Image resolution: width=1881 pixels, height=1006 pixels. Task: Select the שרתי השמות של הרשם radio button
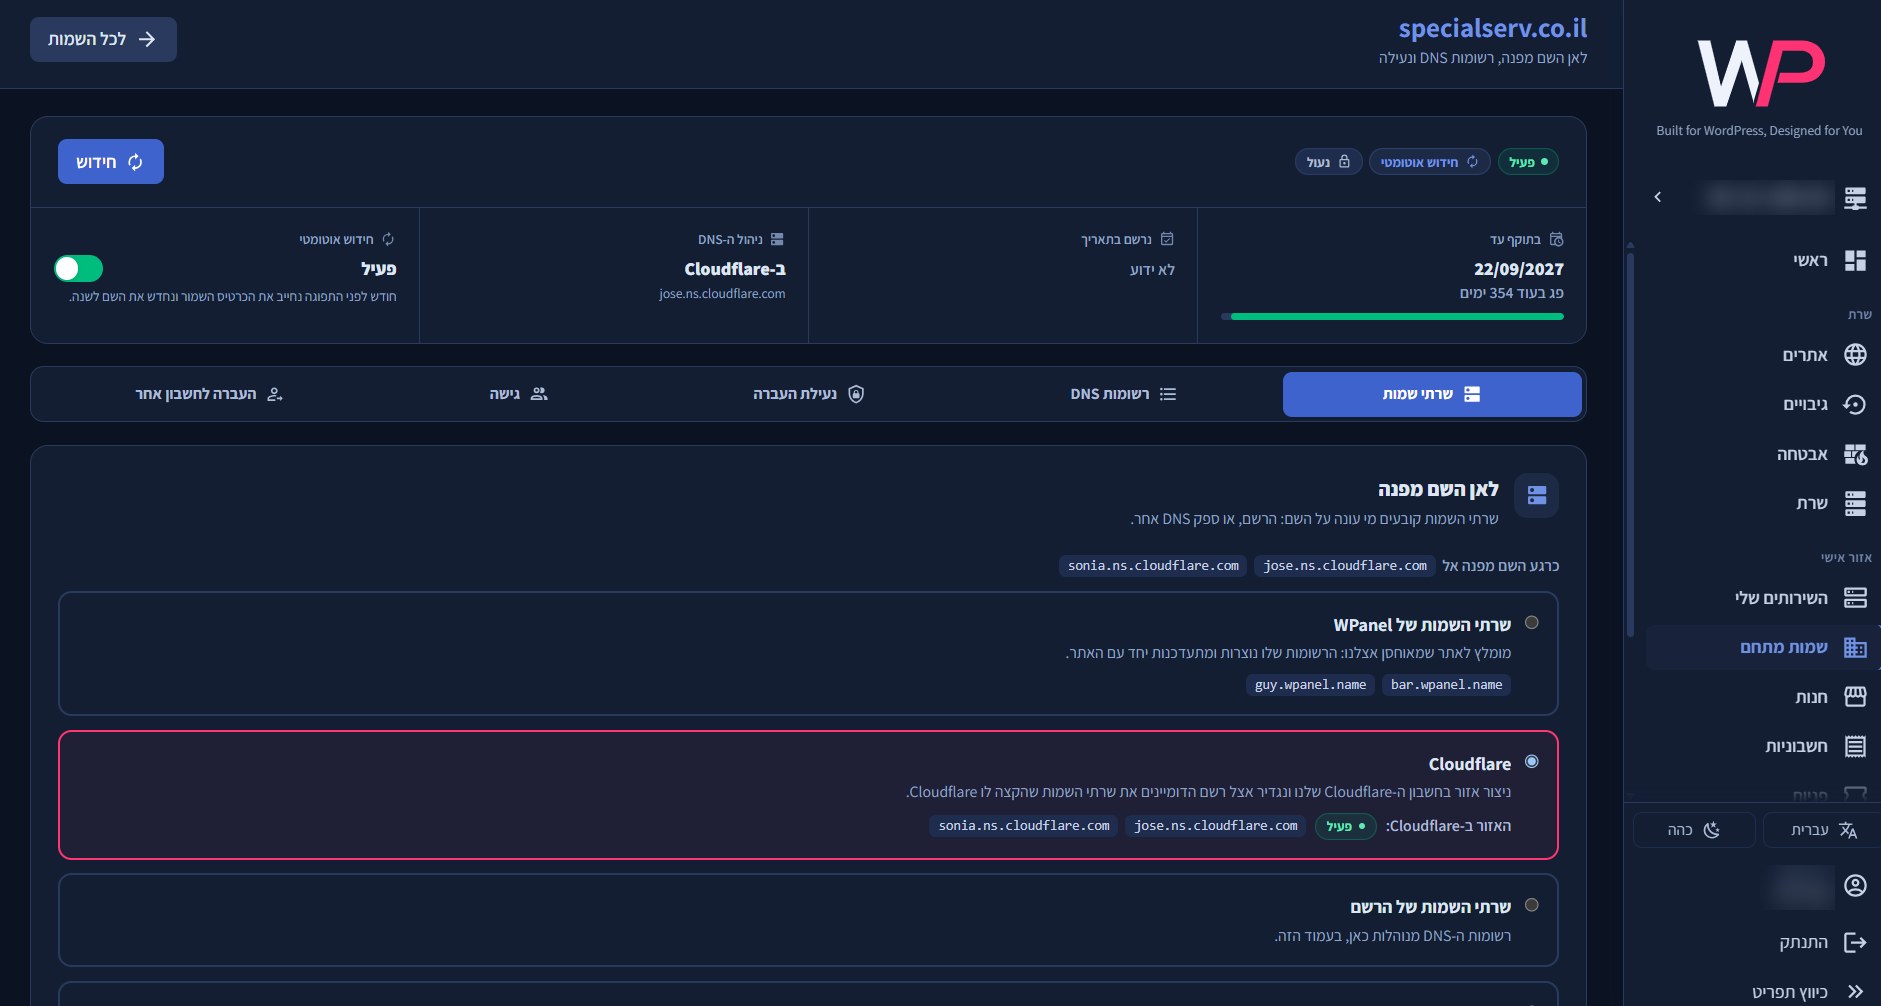pos(1531,905)
